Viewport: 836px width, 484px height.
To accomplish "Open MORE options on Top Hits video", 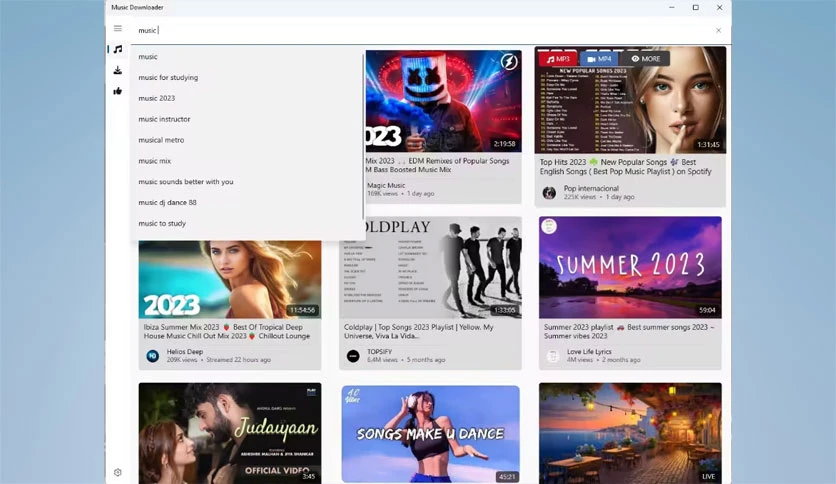I will click(x=646, y=59).
